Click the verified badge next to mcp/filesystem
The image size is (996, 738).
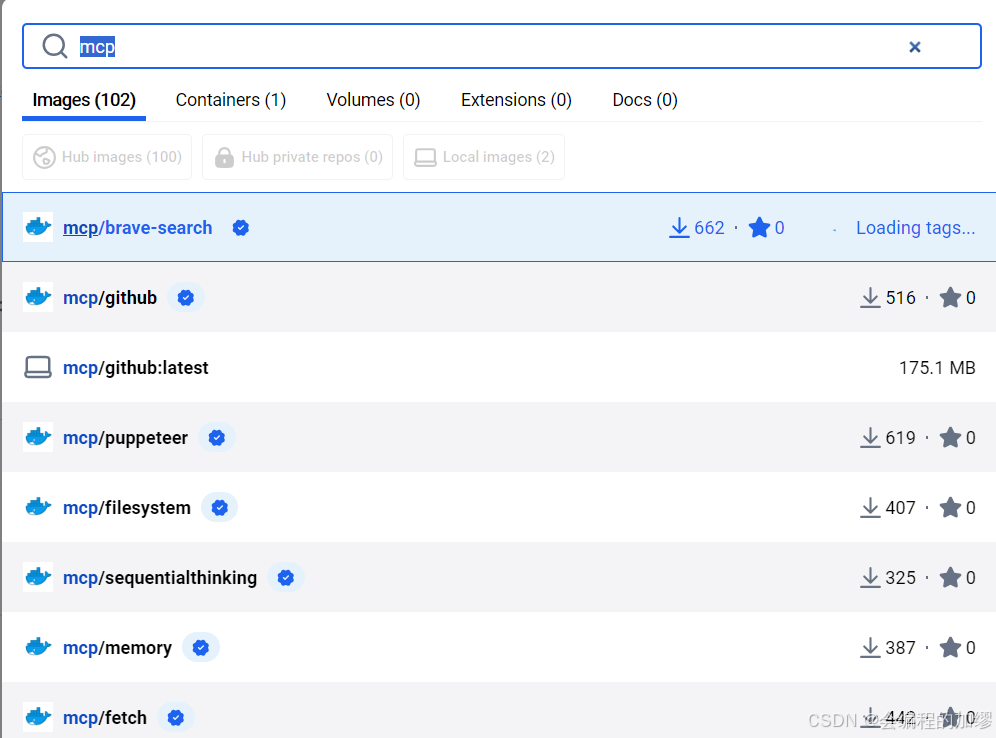[x=220, y=507]
